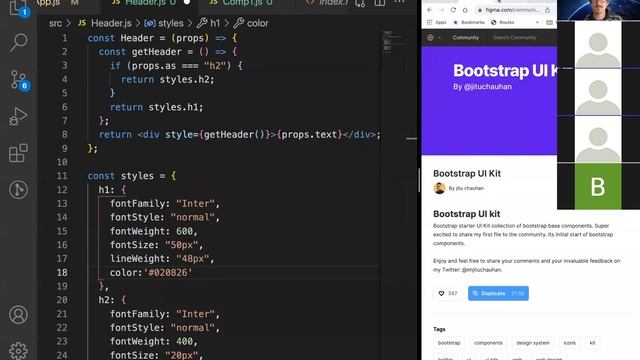Open the Search view in the activity bar

[x=18, y=42]
